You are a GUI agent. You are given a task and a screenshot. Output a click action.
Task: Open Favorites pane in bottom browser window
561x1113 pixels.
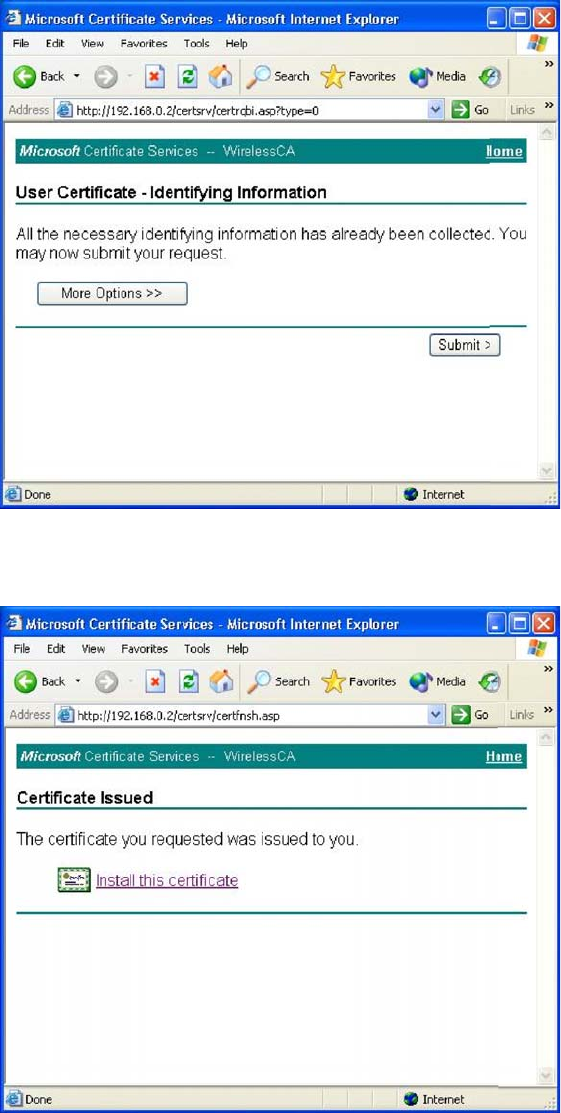click(x=359, y=682)
